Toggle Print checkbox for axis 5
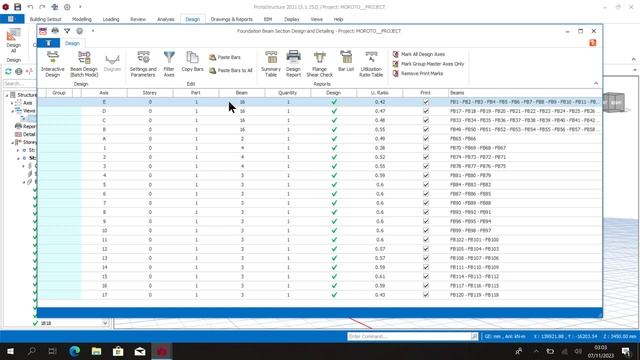Image resolution: width=640 pixels, height=360 pixels. [x=426, y=184]
